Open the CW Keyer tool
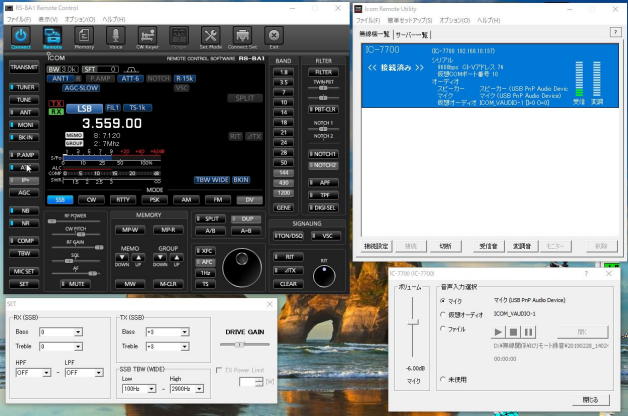628x416 pixels. point(147,35)
